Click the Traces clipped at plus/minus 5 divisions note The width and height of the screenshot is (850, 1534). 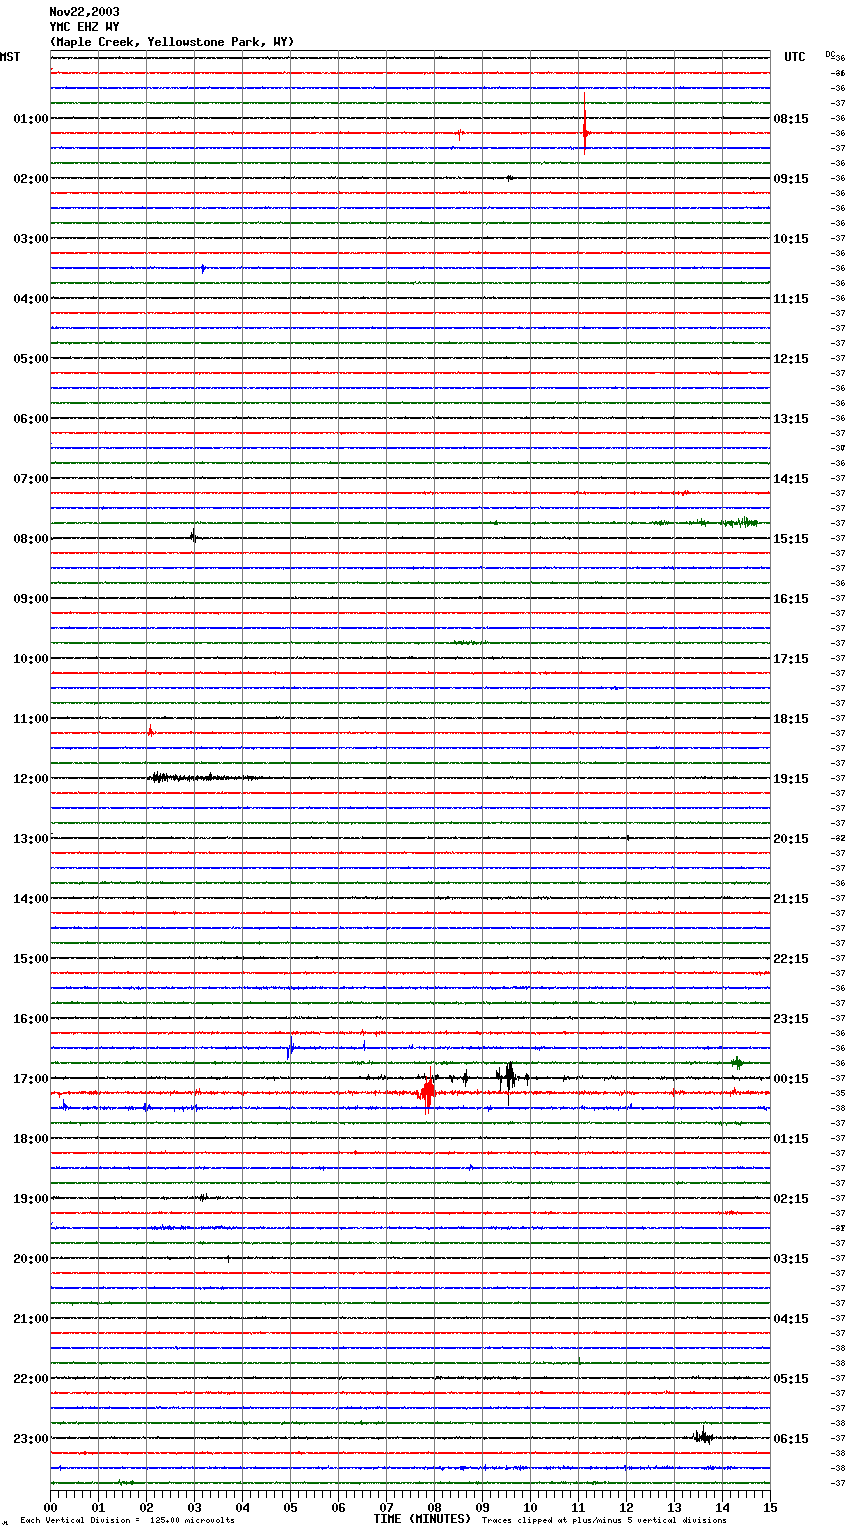(604, 1521)
